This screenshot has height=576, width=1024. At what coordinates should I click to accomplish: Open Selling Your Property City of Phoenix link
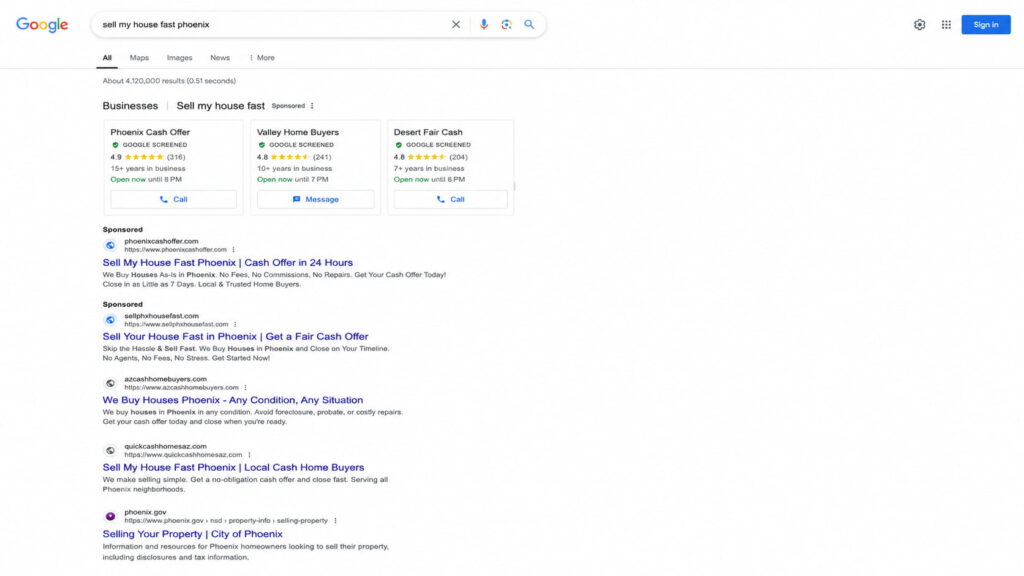[193, 534]
